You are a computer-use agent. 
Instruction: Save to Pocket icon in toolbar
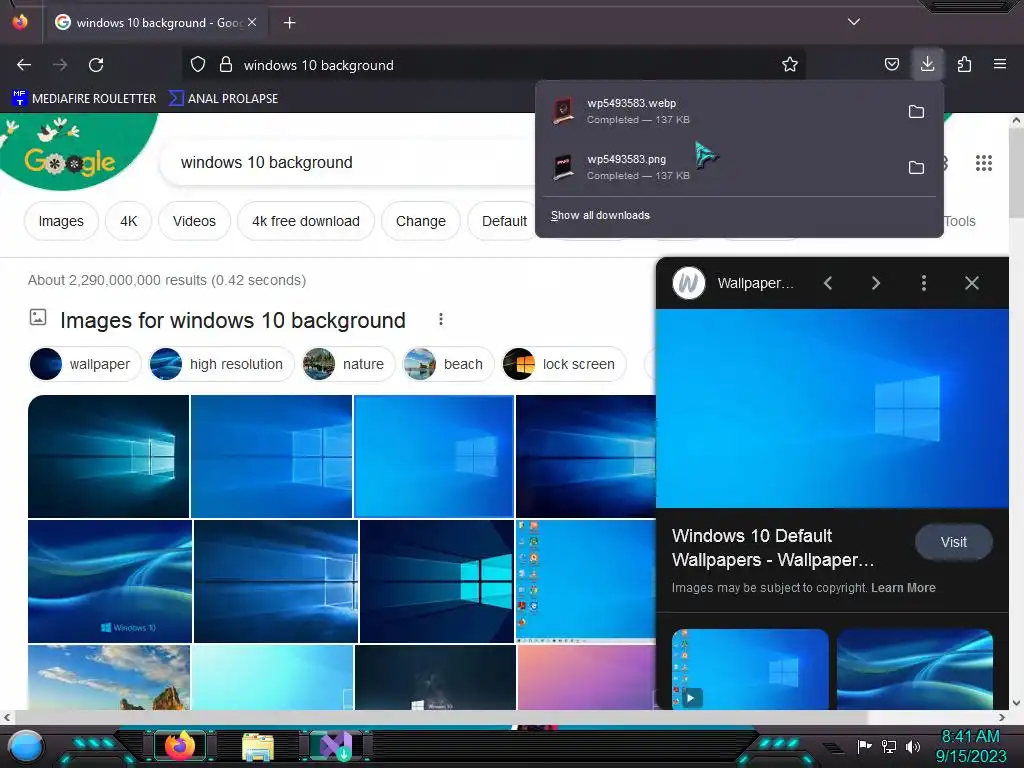891,65
